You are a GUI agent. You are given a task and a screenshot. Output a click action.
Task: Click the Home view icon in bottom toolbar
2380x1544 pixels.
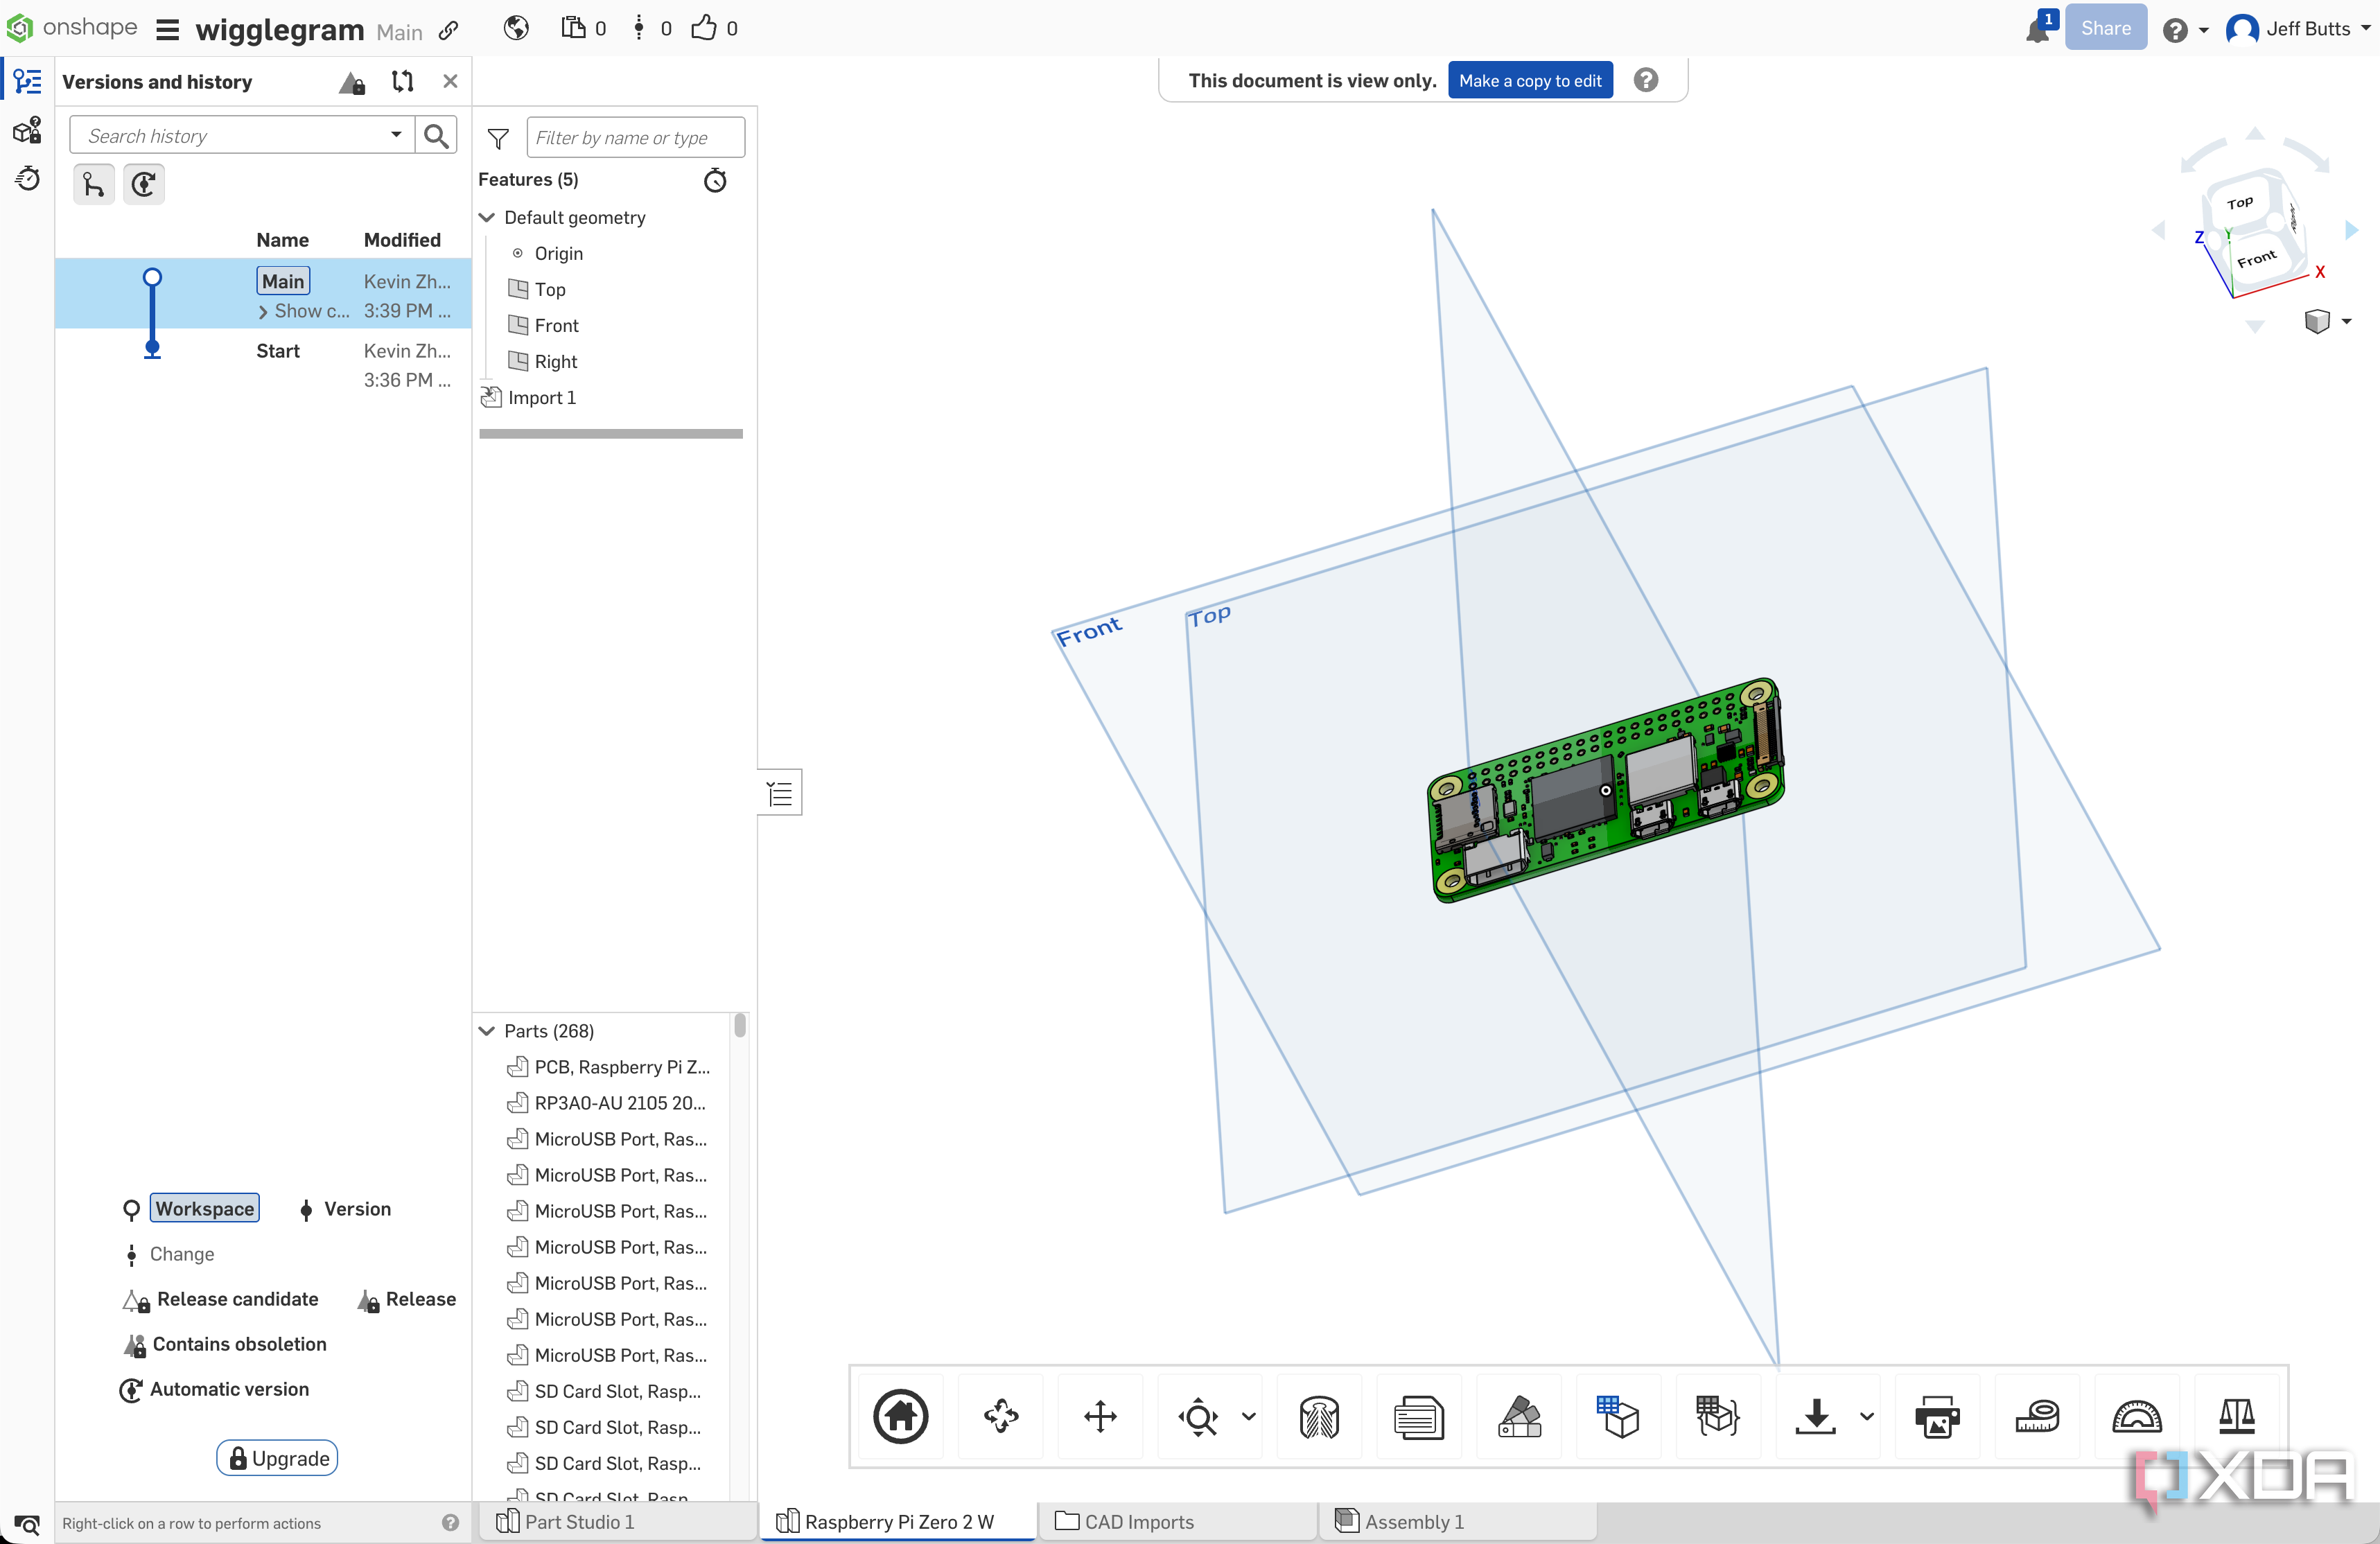point(901,1416)
